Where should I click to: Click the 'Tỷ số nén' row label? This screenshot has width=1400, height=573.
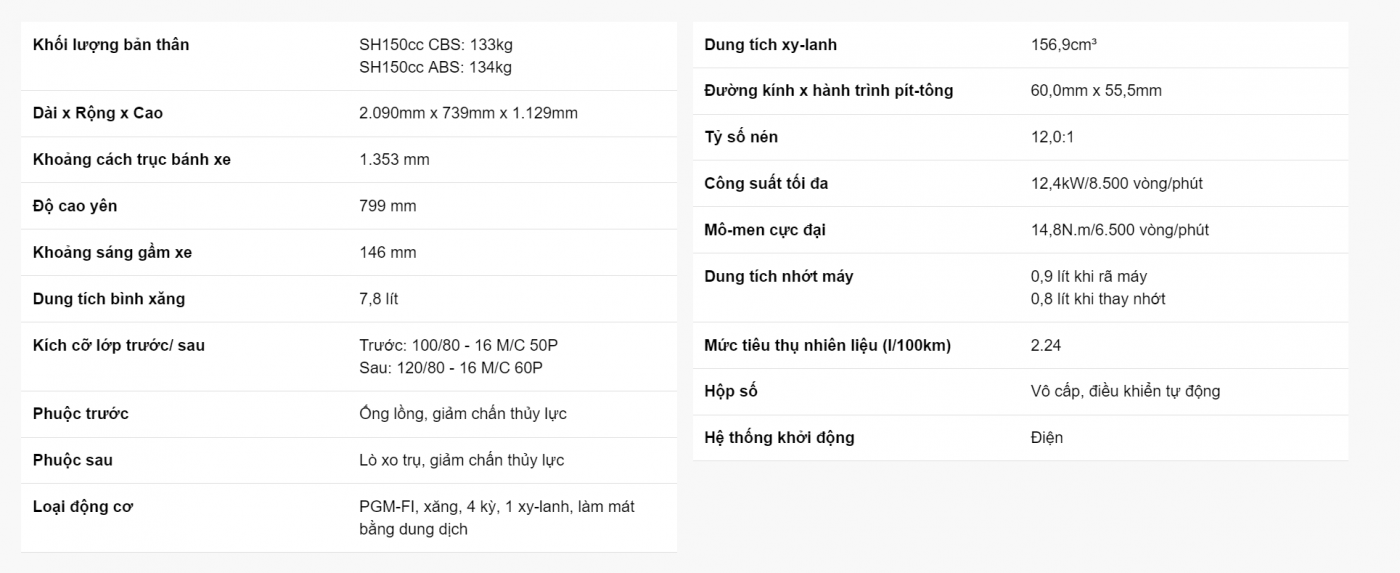pyautogui.click(x=741, y=137)
